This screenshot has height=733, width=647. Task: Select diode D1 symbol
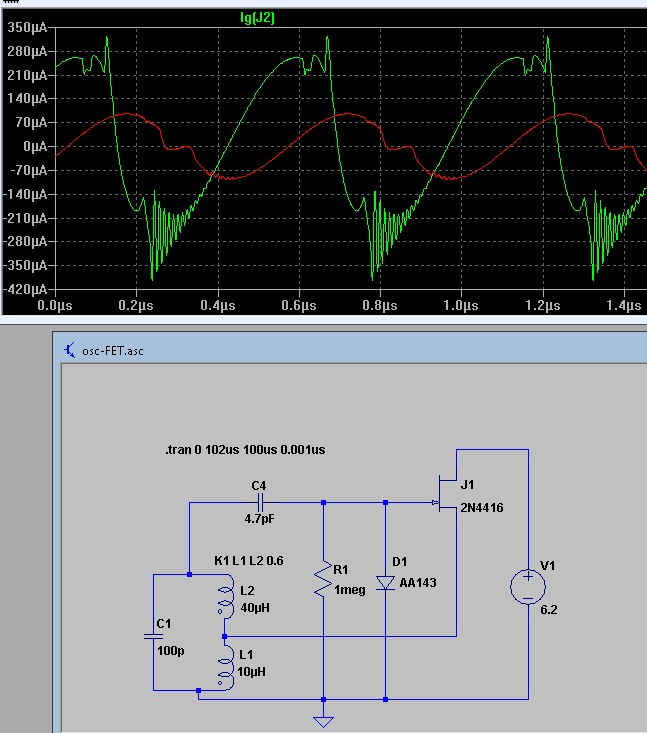coord(385,583)
